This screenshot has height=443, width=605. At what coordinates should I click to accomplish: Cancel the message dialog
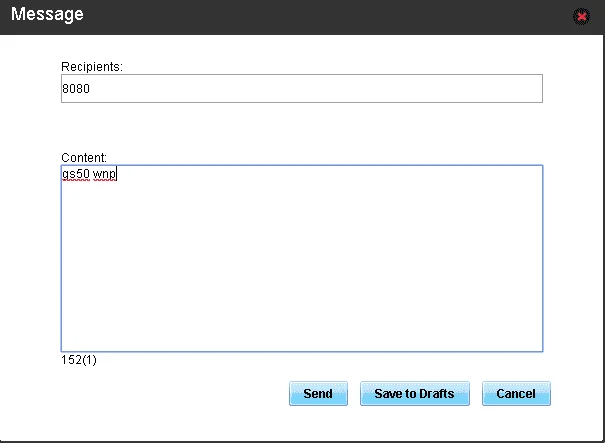(x=516, y=394)
